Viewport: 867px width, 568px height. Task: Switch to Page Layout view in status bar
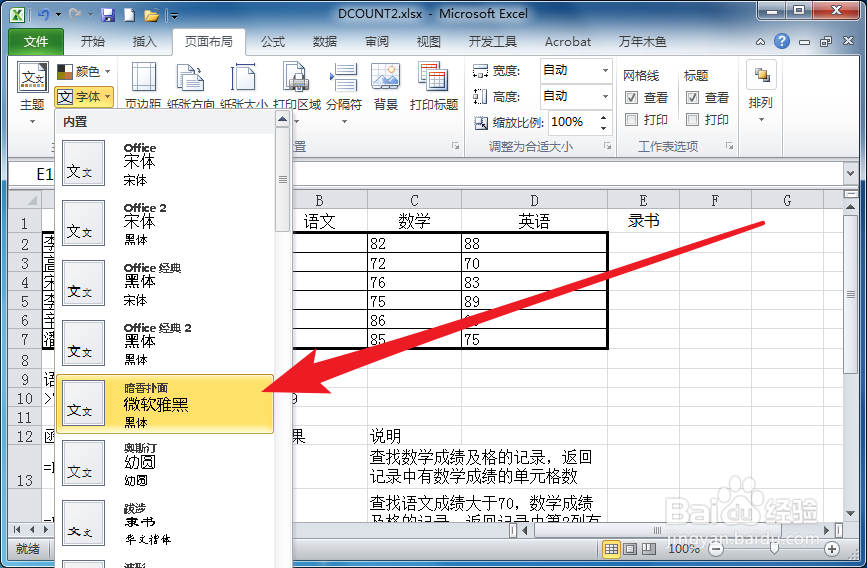(630, 549)
